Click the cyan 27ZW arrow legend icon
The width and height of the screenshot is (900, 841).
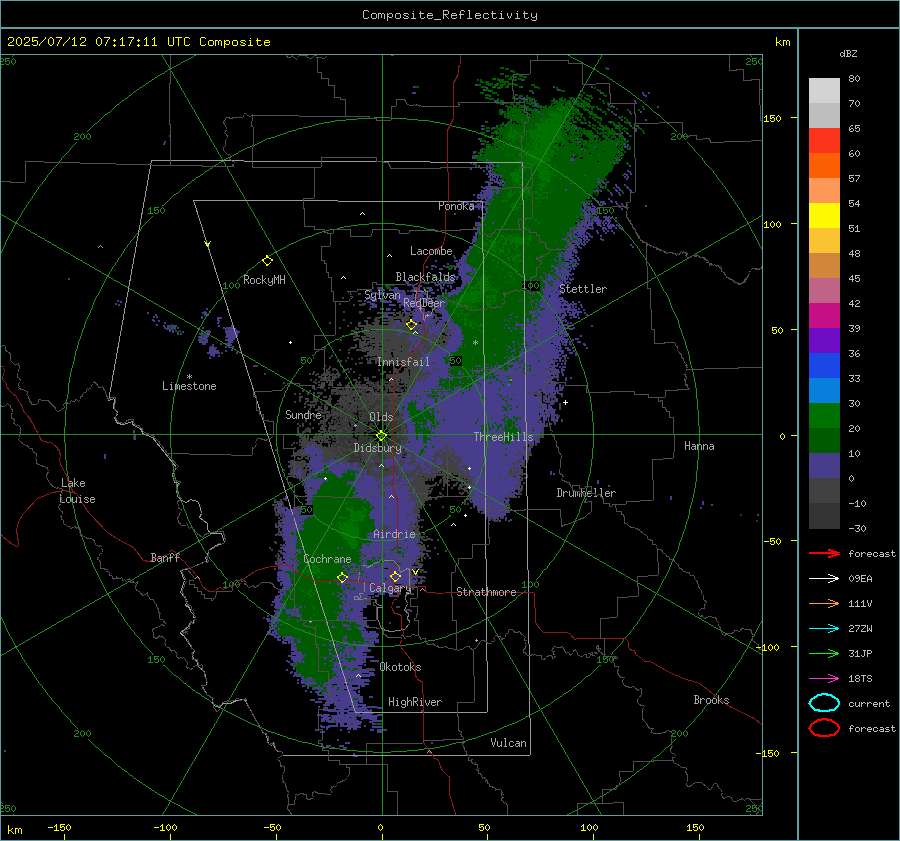[824, 629]
